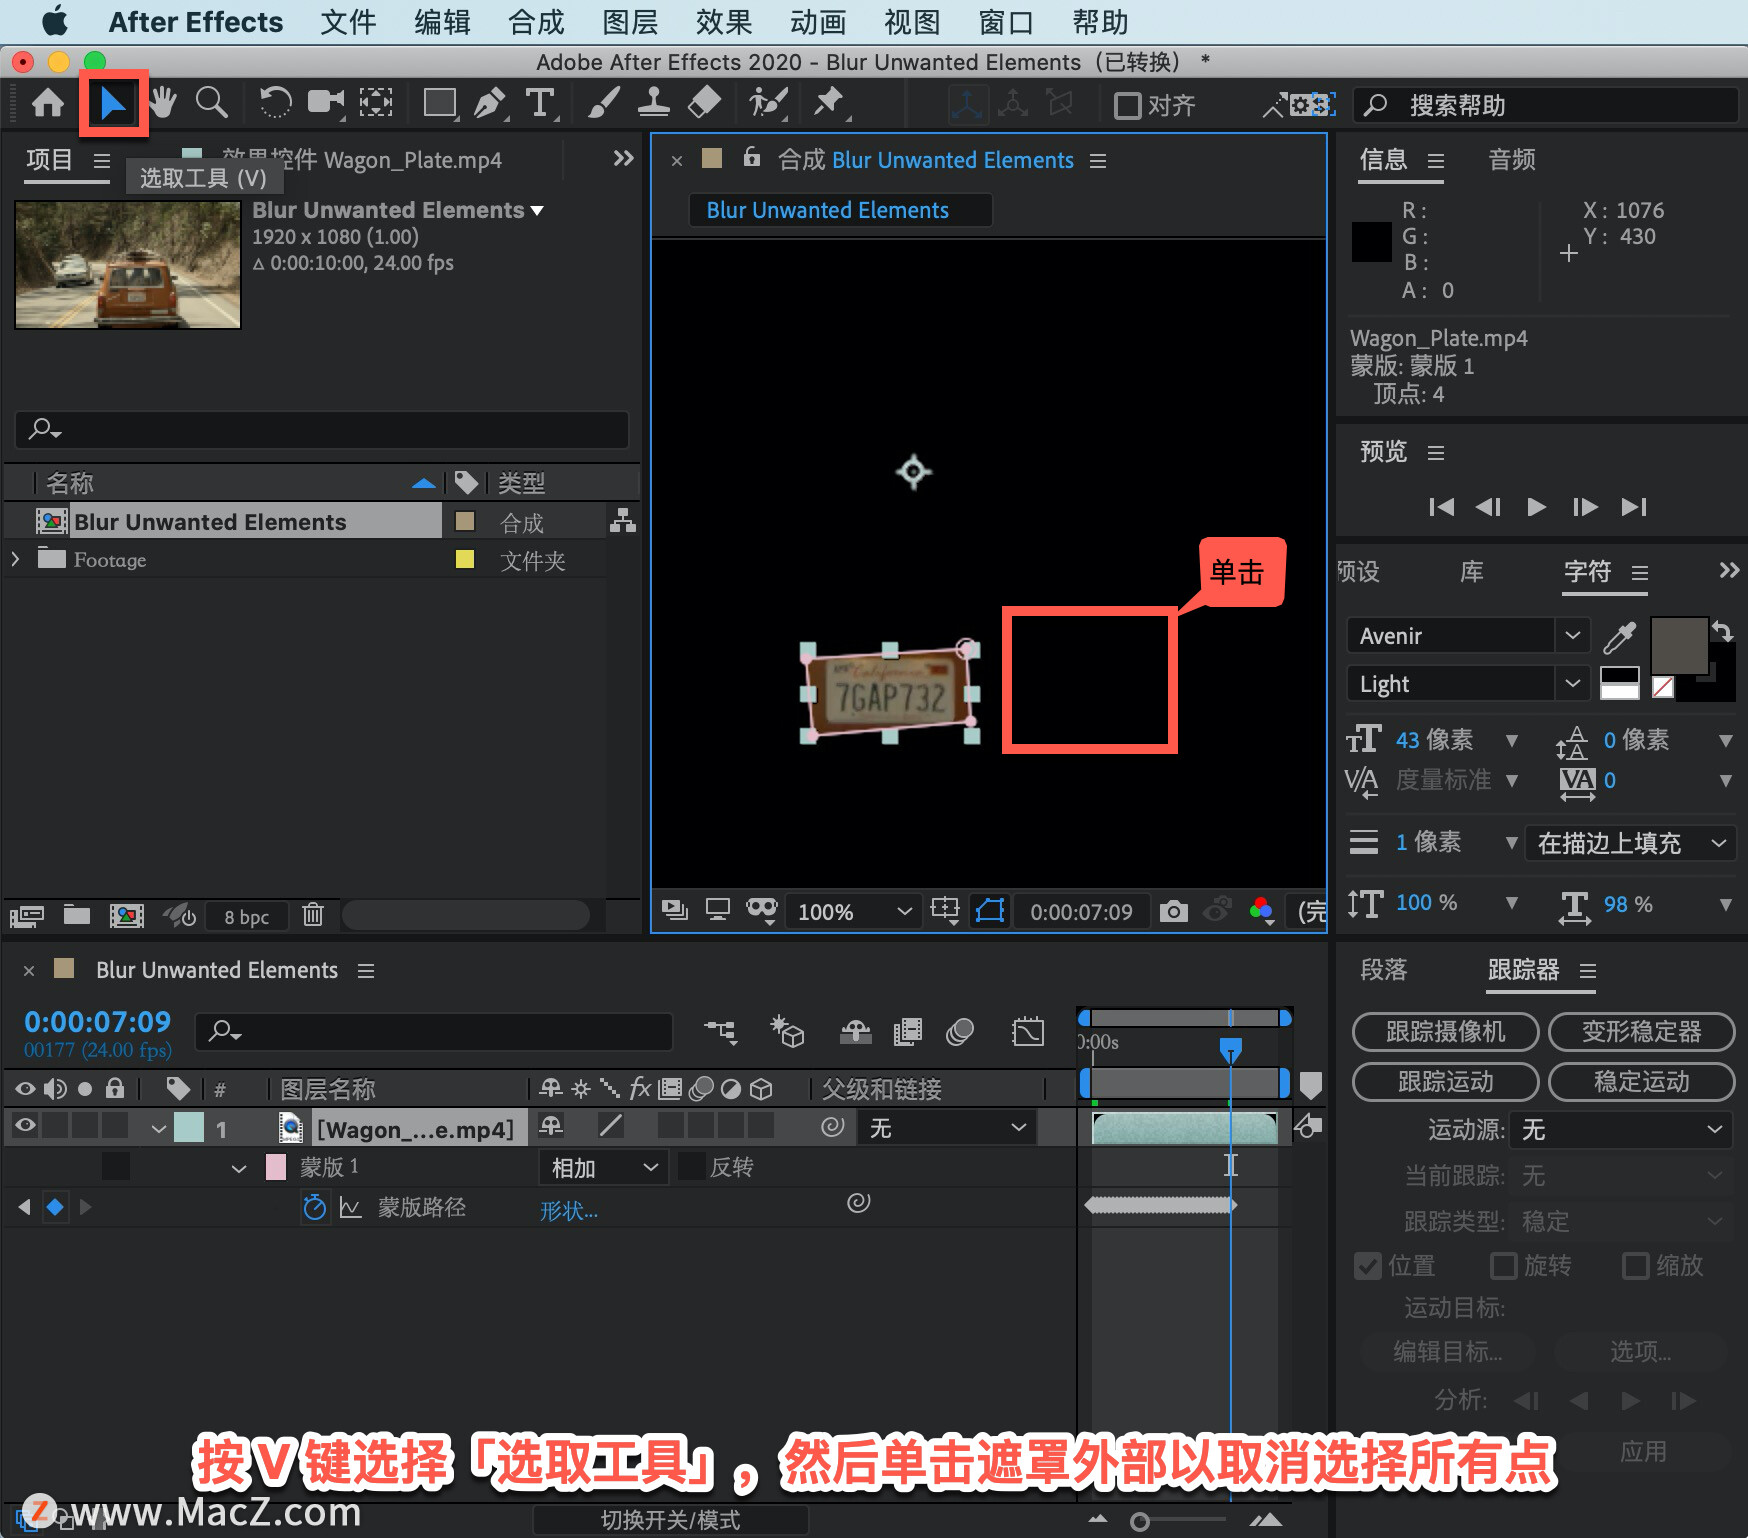Create a new composition icon in Project panel
This screenshot has width=1748, height=1538.
(127, 915)
